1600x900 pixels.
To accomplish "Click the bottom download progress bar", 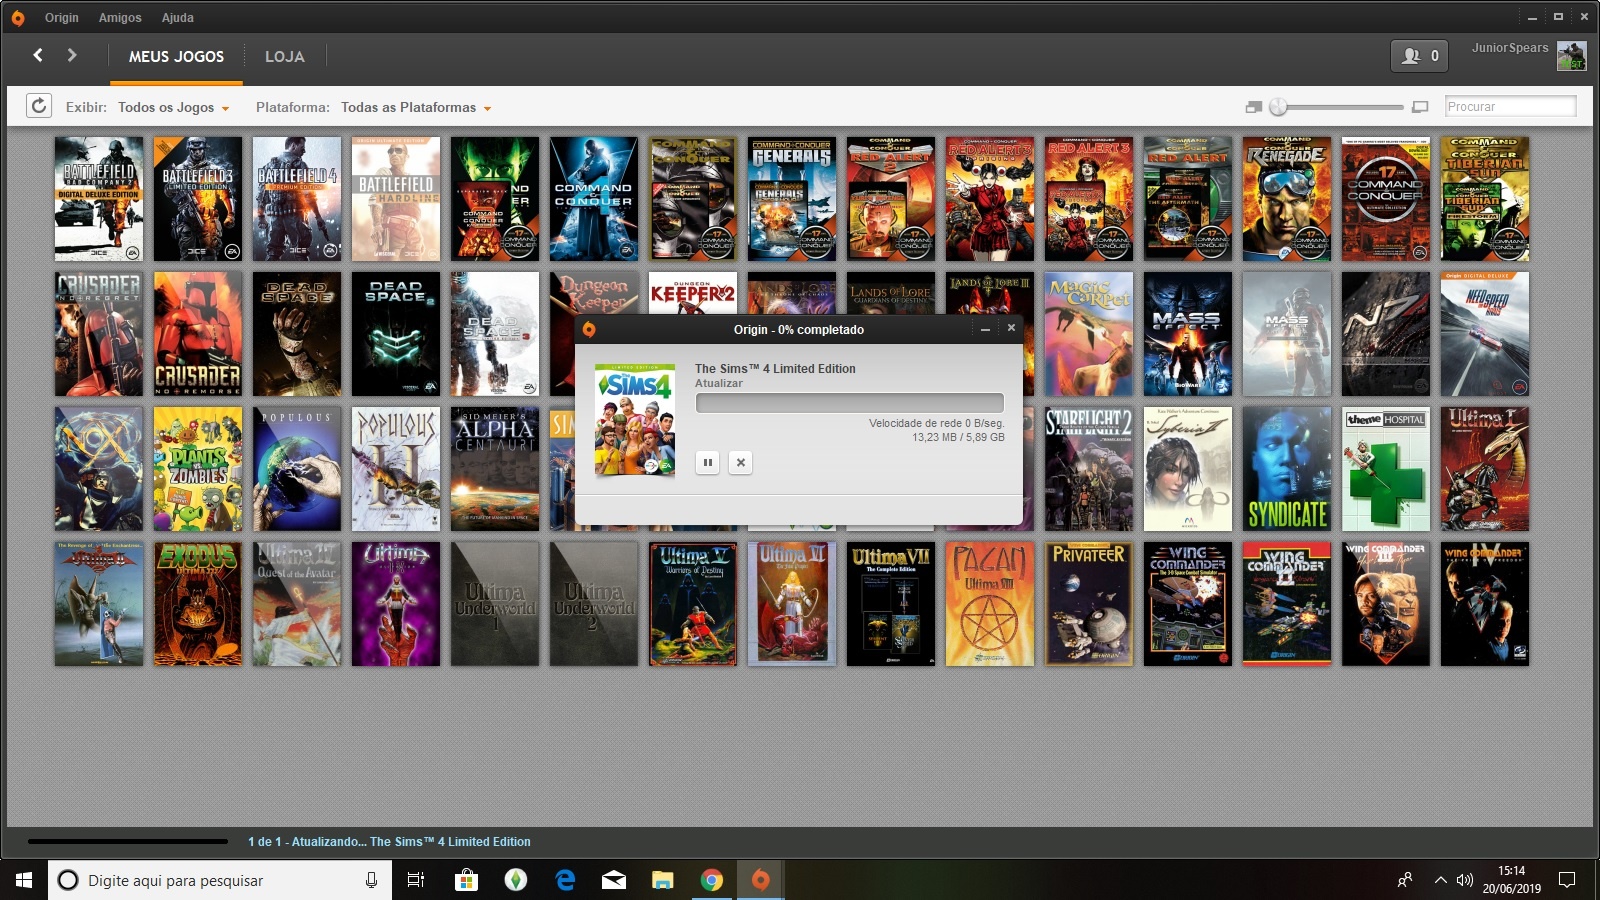I will 128,842.
